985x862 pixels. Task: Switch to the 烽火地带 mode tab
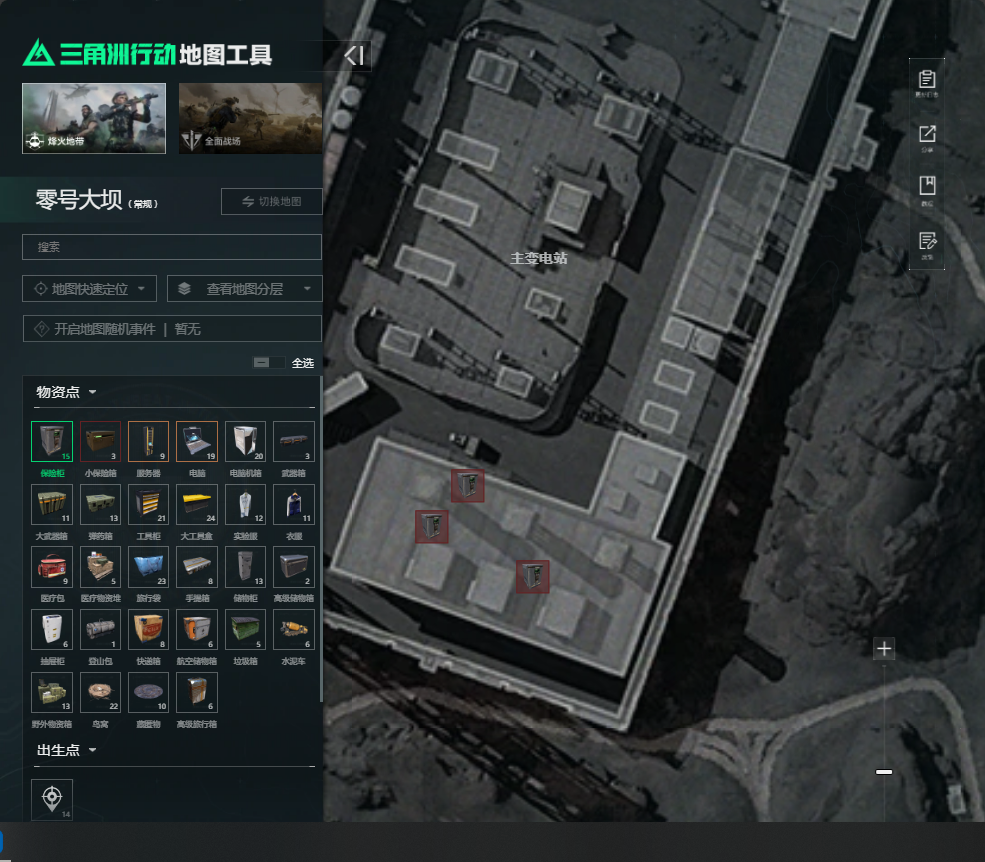click(x=94, y=118)
